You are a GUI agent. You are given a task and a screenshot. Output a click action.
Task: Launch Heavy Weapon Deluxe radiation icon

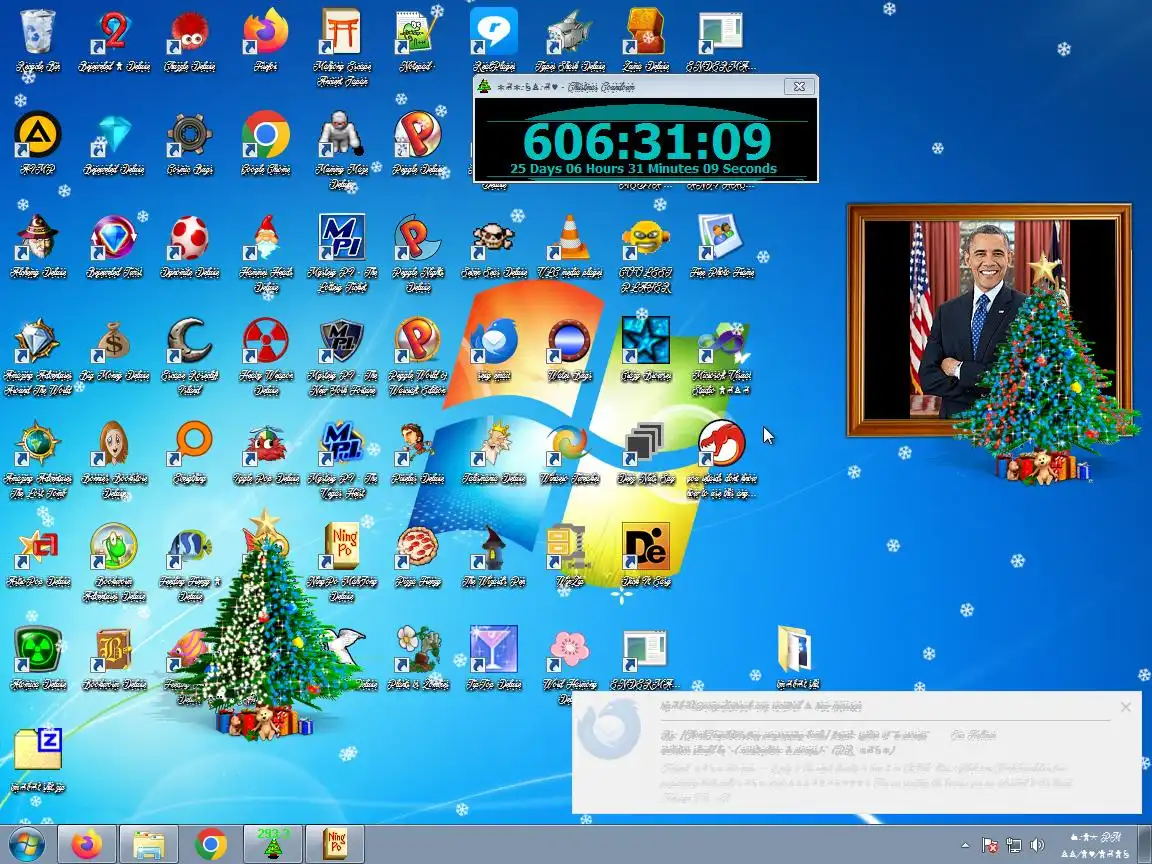coord(265,341)
